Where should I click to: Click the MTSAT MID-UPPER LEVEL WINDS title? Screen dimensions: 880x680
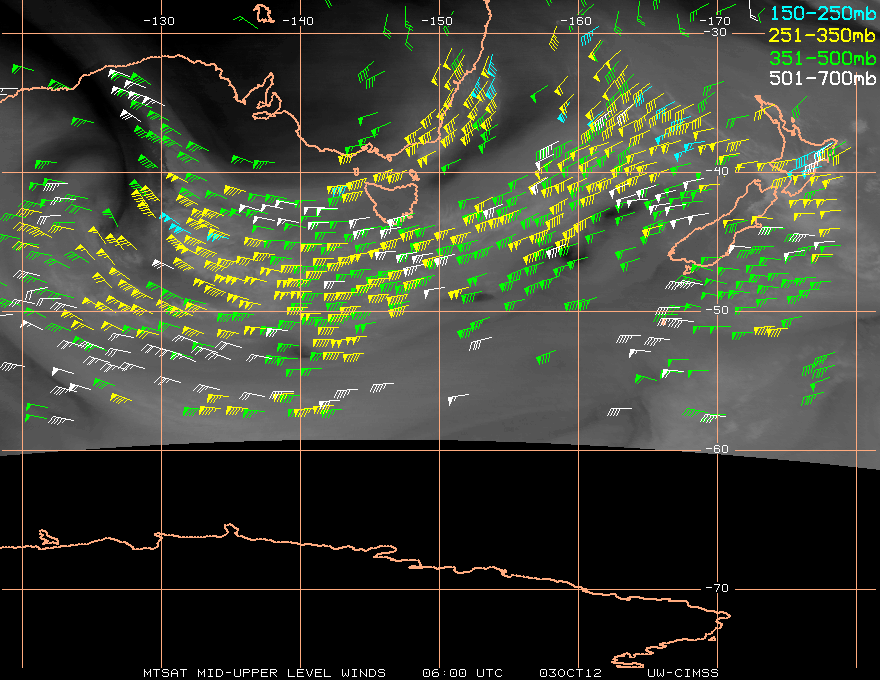[x=264, y=673]
